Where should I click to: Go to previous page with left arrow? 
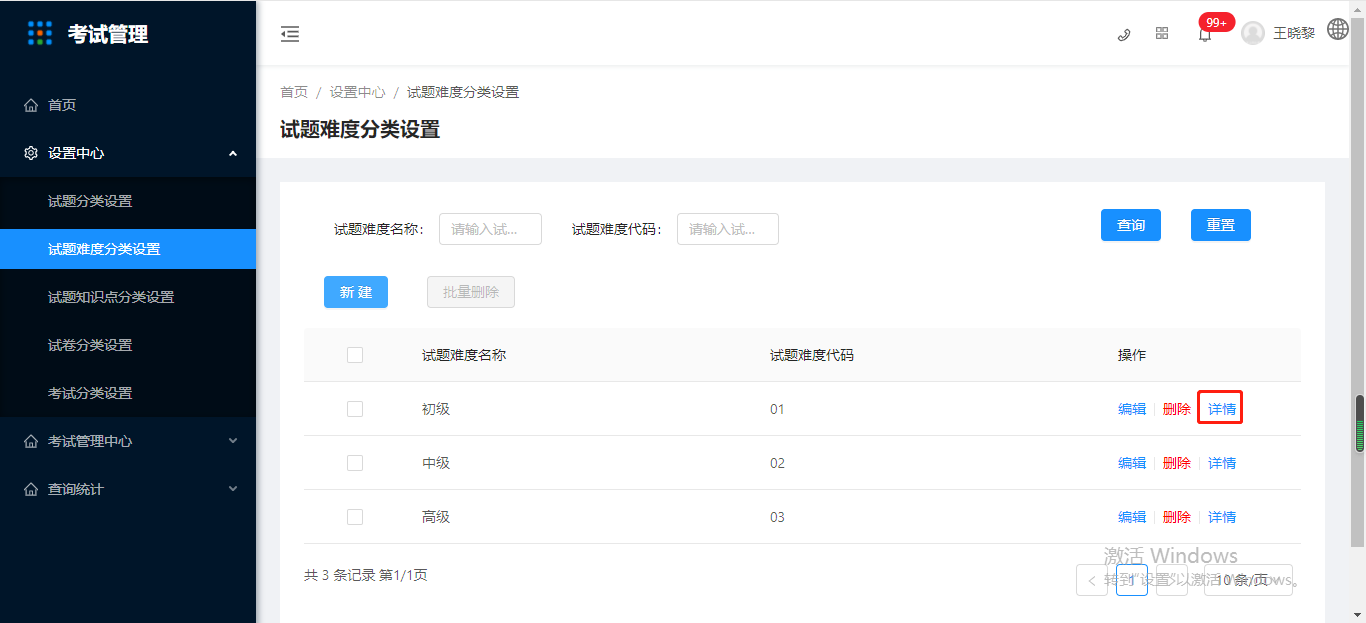tap(1091, 580)
